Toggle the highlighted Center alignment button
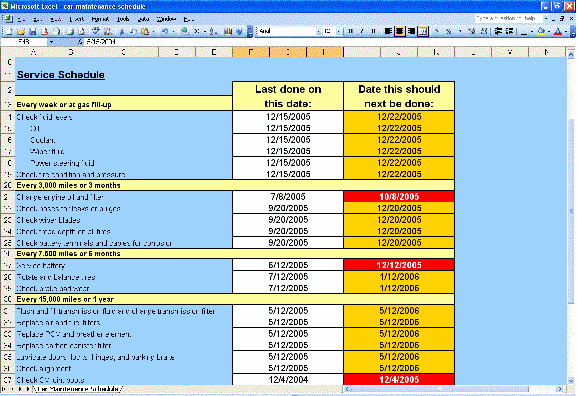The width and height of the screenshot is (578, 396). click(x=400, y=31)
